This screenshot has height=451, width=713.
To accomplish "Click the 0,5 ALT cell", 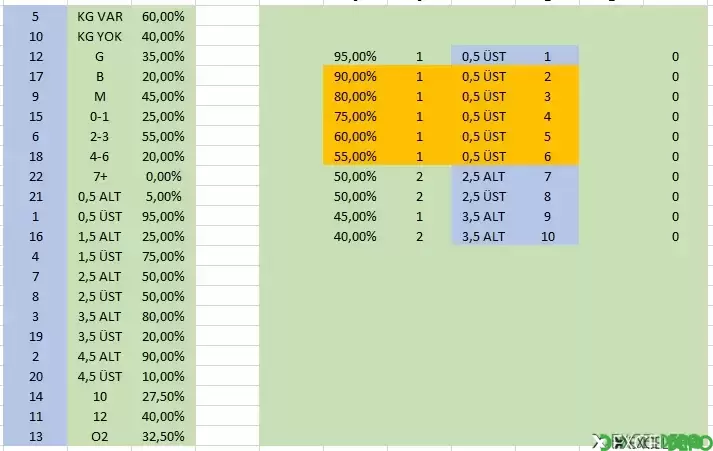I will (x=100, y=196).
